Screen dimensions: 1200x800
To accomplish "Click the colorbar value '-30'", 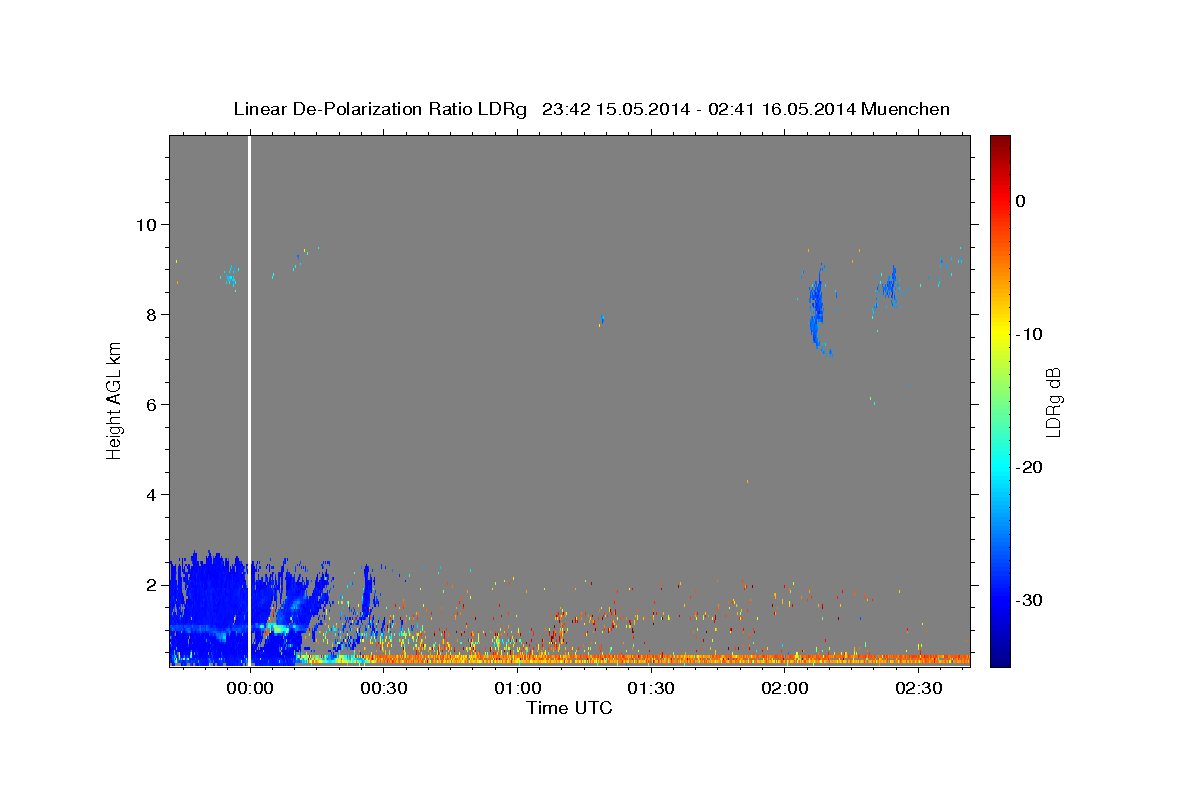I will (x=1030, y=600).
